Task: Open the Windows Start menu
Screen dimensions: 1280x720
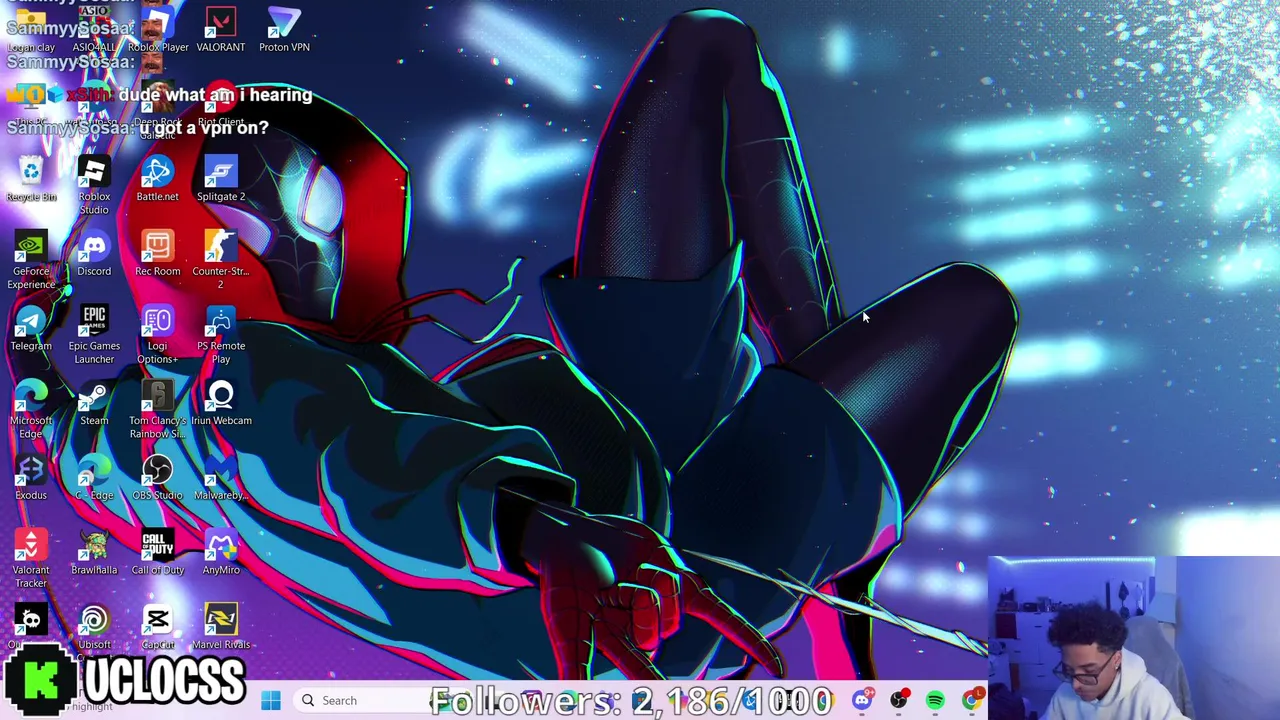Action: tap(271, 700)
